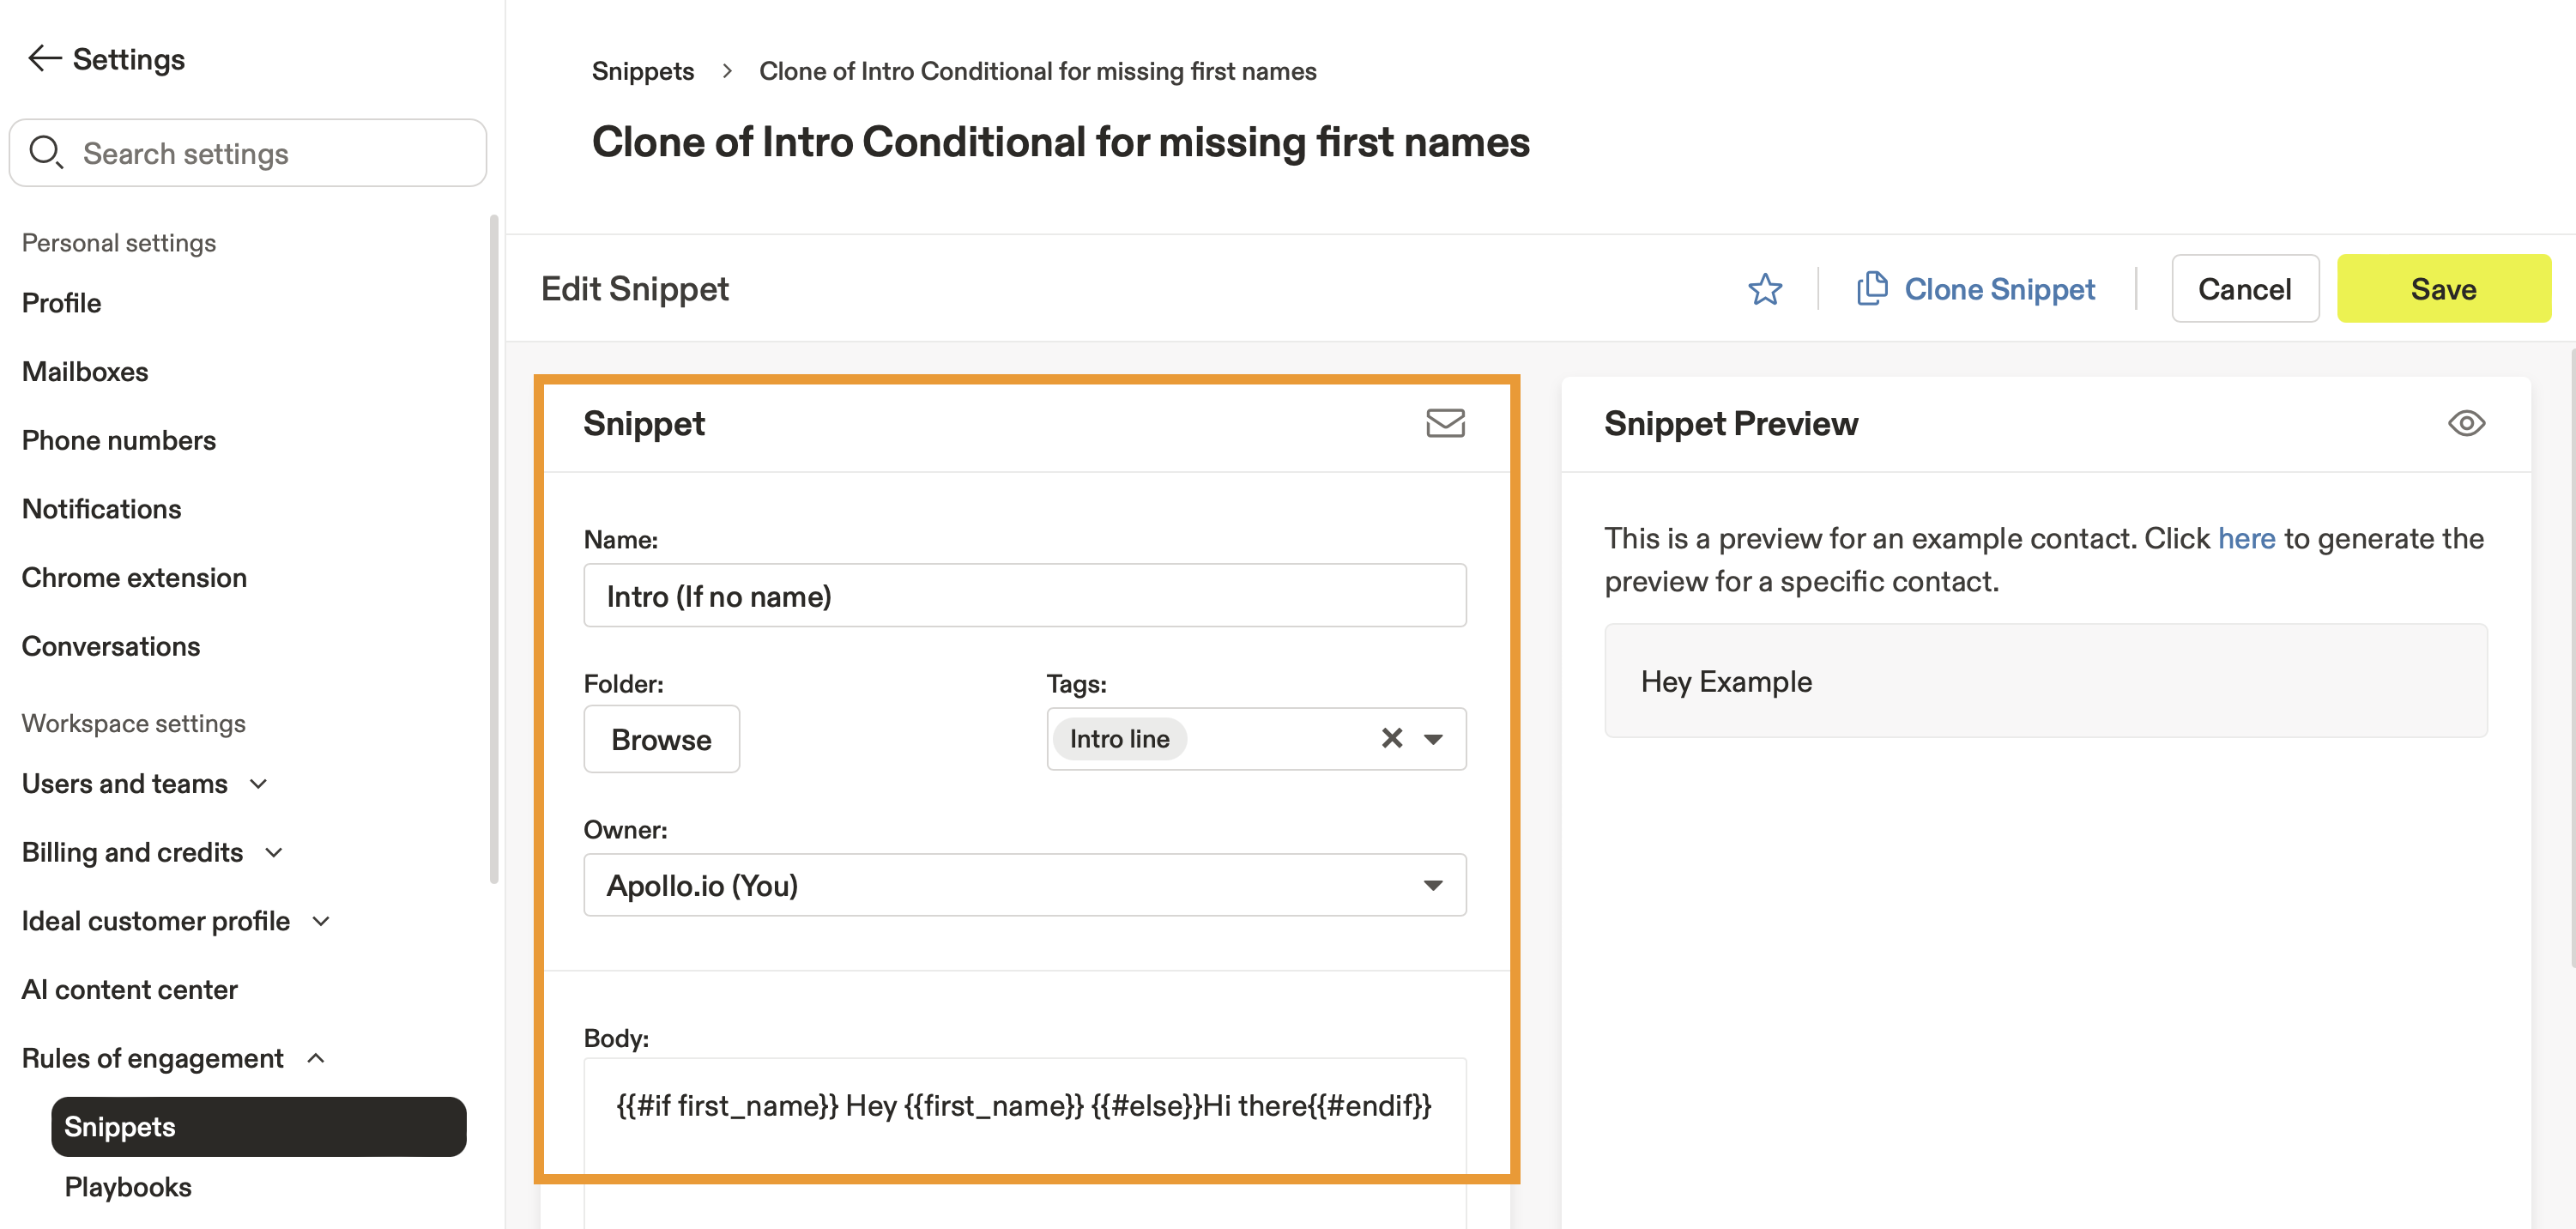Image resolution: width=2576 pixels, height=1229 pixels.
Task: Click the envelope icon in Snippet panel
Action: pyautogui.click(x=1444, y=423)
